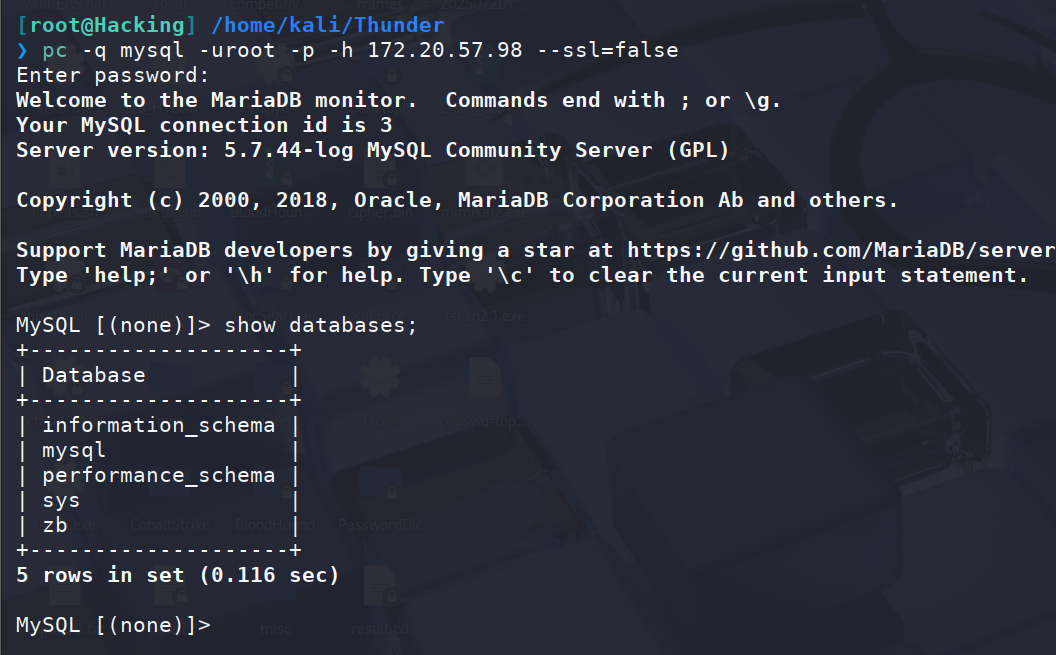Click the --ssl=false option text

click(x=607, y=50)
